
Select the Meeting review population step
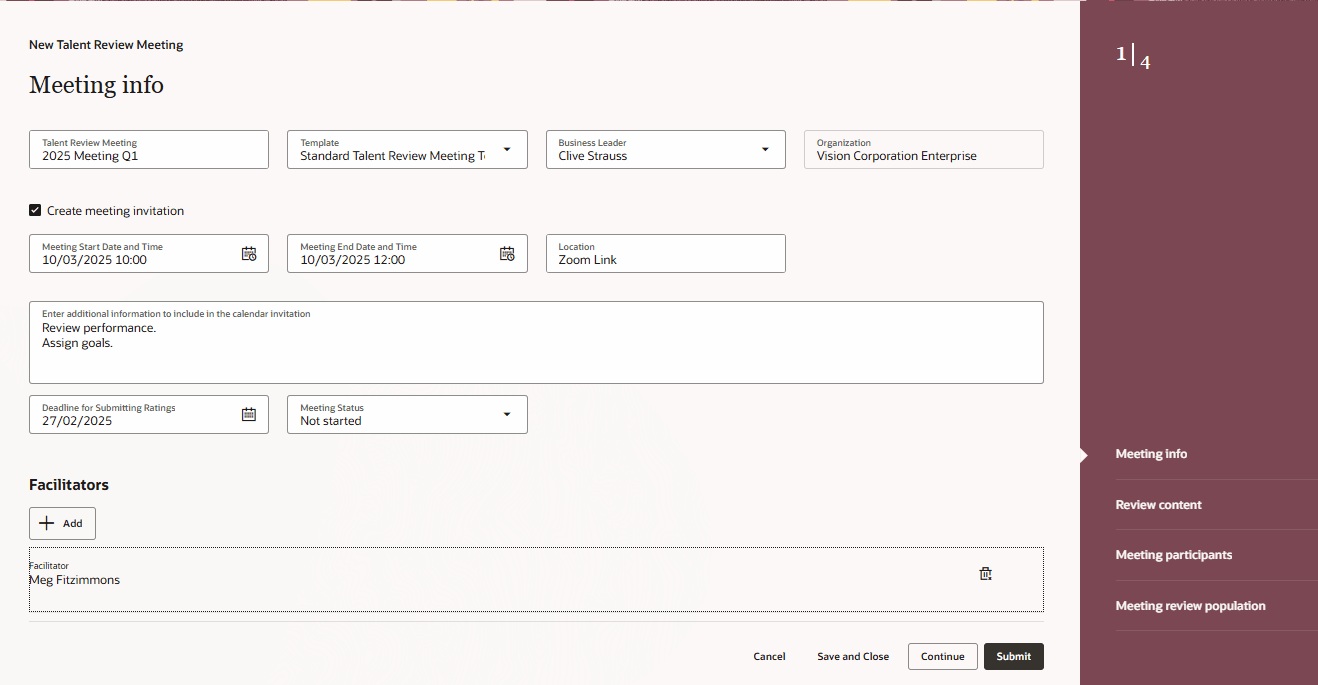[1190, 605]
